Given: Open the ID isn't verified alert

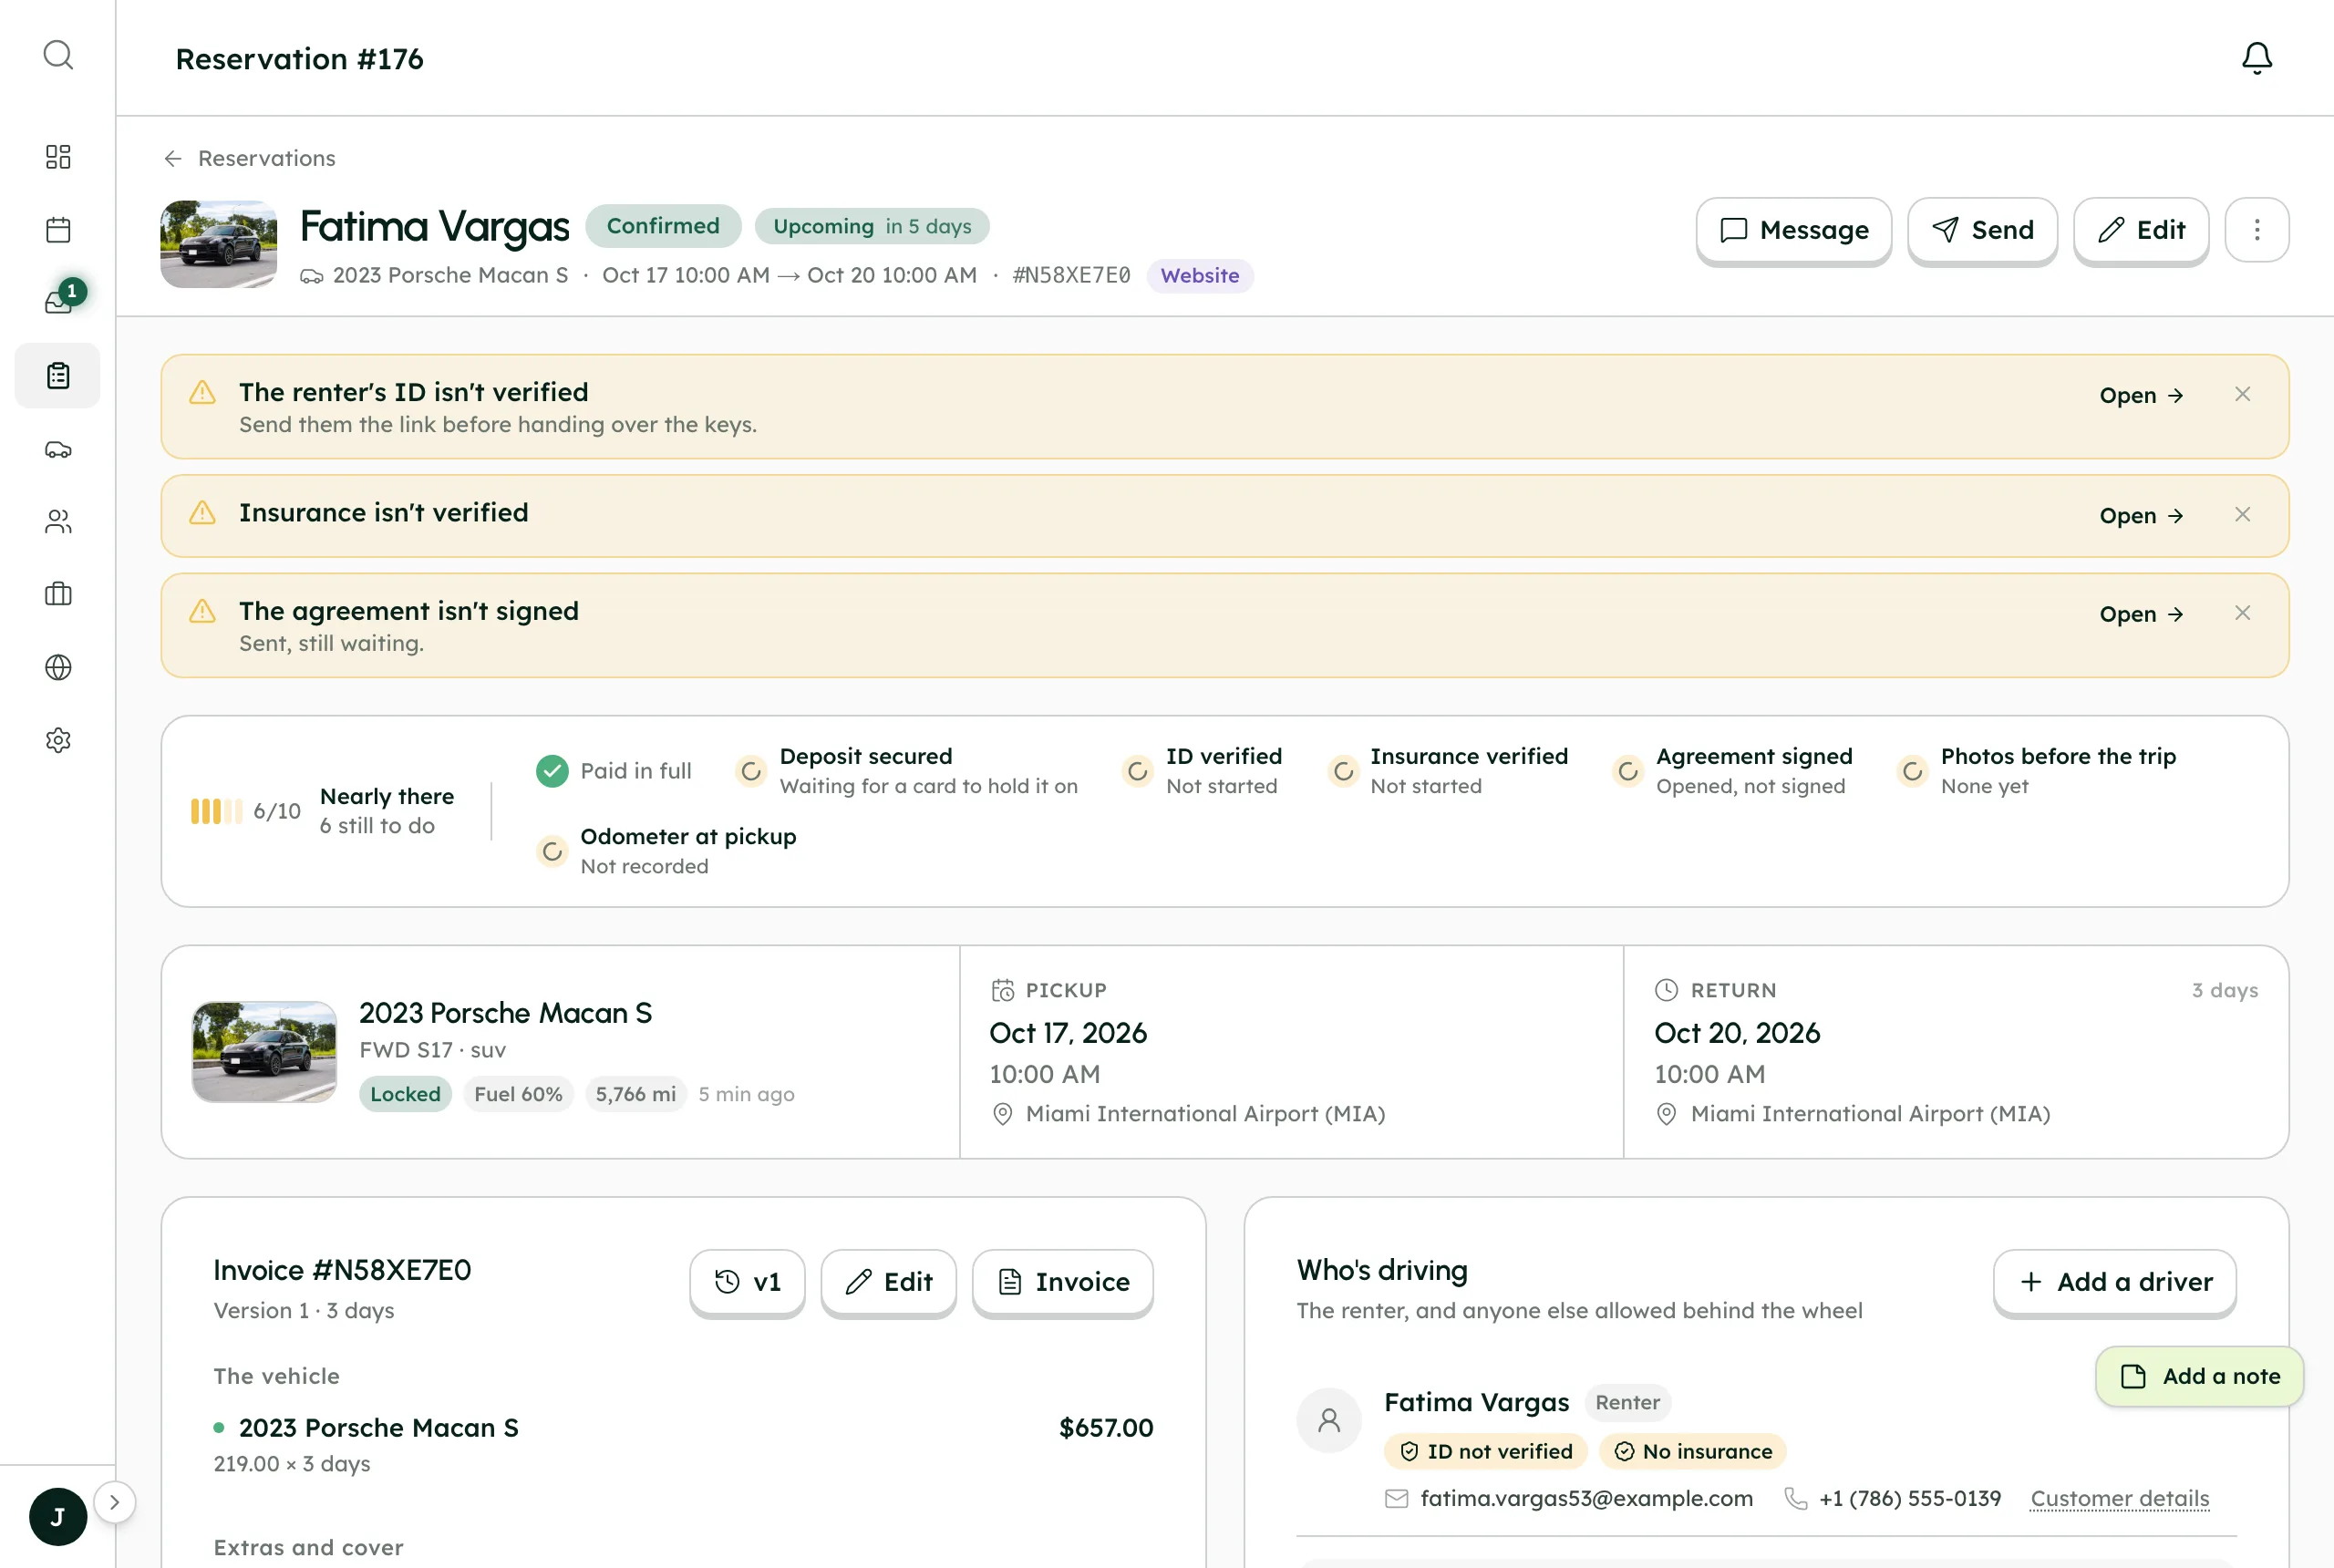Looking at the screenshot, I should 2141,395.
